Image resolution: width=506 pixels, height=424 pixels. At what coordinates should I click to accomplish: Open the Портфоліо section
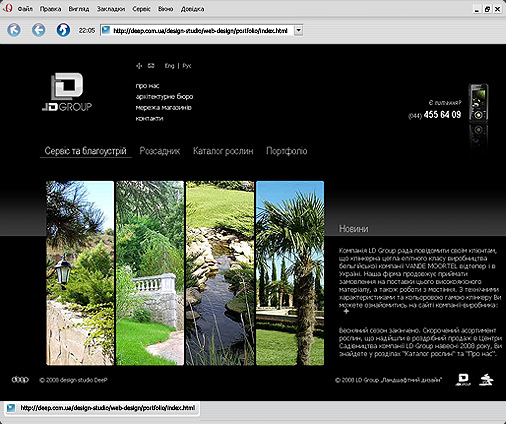tap(287, 151)
